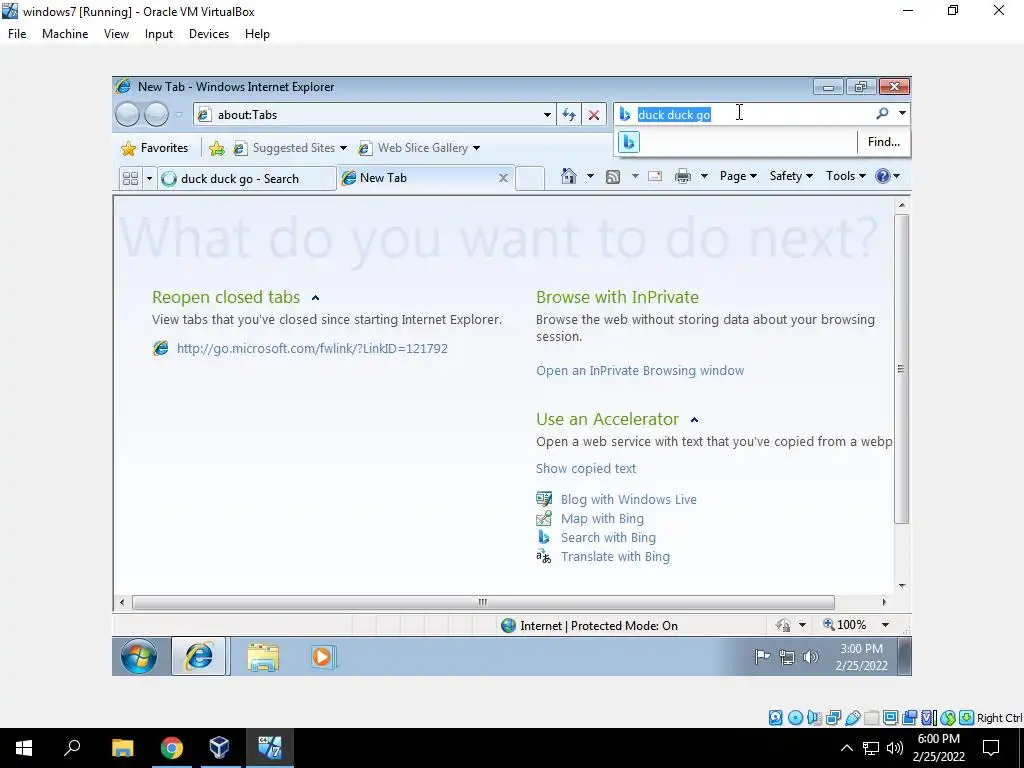Open Chrome from the host taskbar
The width and height of the screenshot is (1024, 768).
tap(172, 748)
